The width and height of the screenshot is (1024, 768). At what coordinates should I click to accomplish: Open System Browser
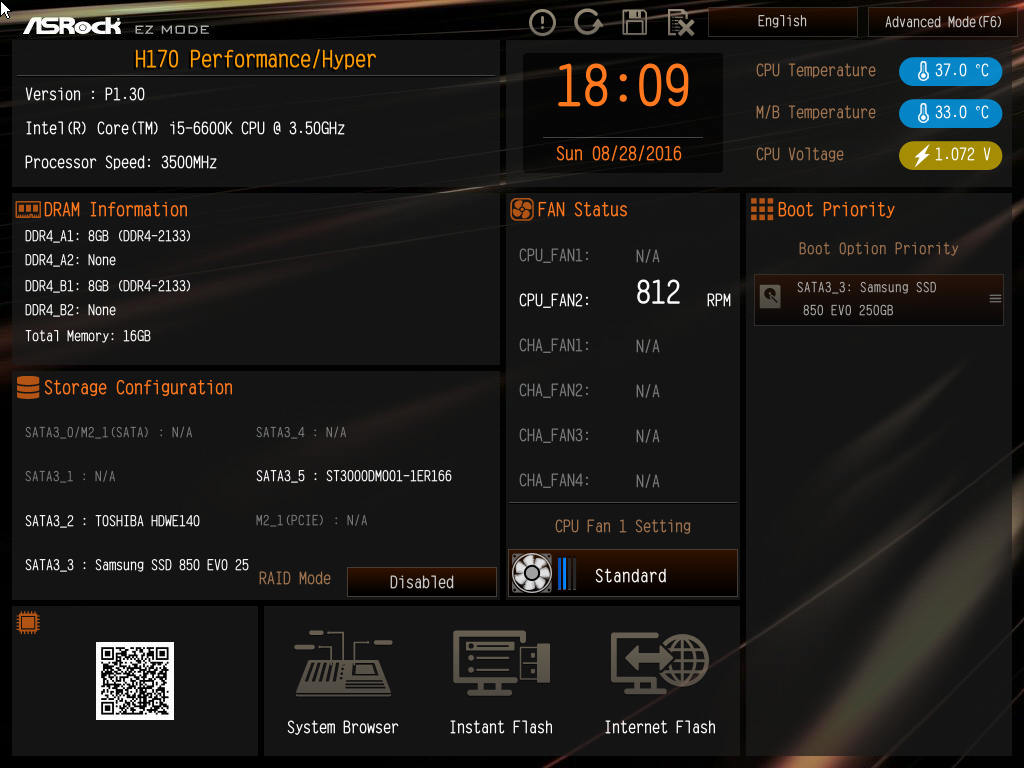pos(343,682)
